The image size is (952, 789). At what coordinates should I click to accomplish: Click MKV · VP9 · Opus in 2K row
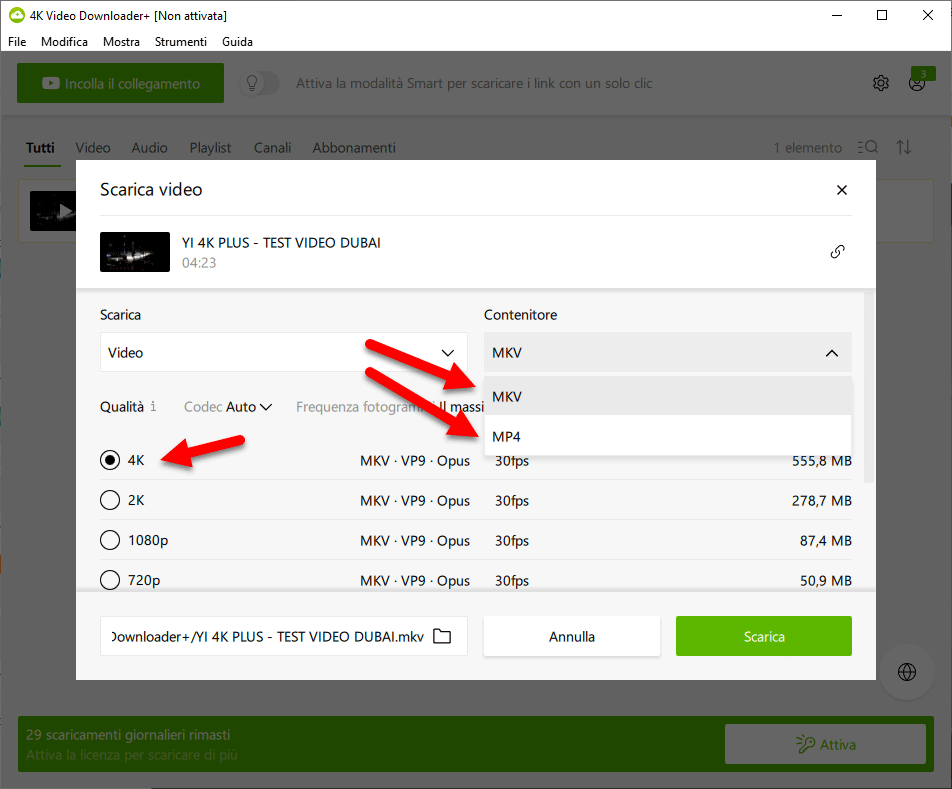pos(415,501)
